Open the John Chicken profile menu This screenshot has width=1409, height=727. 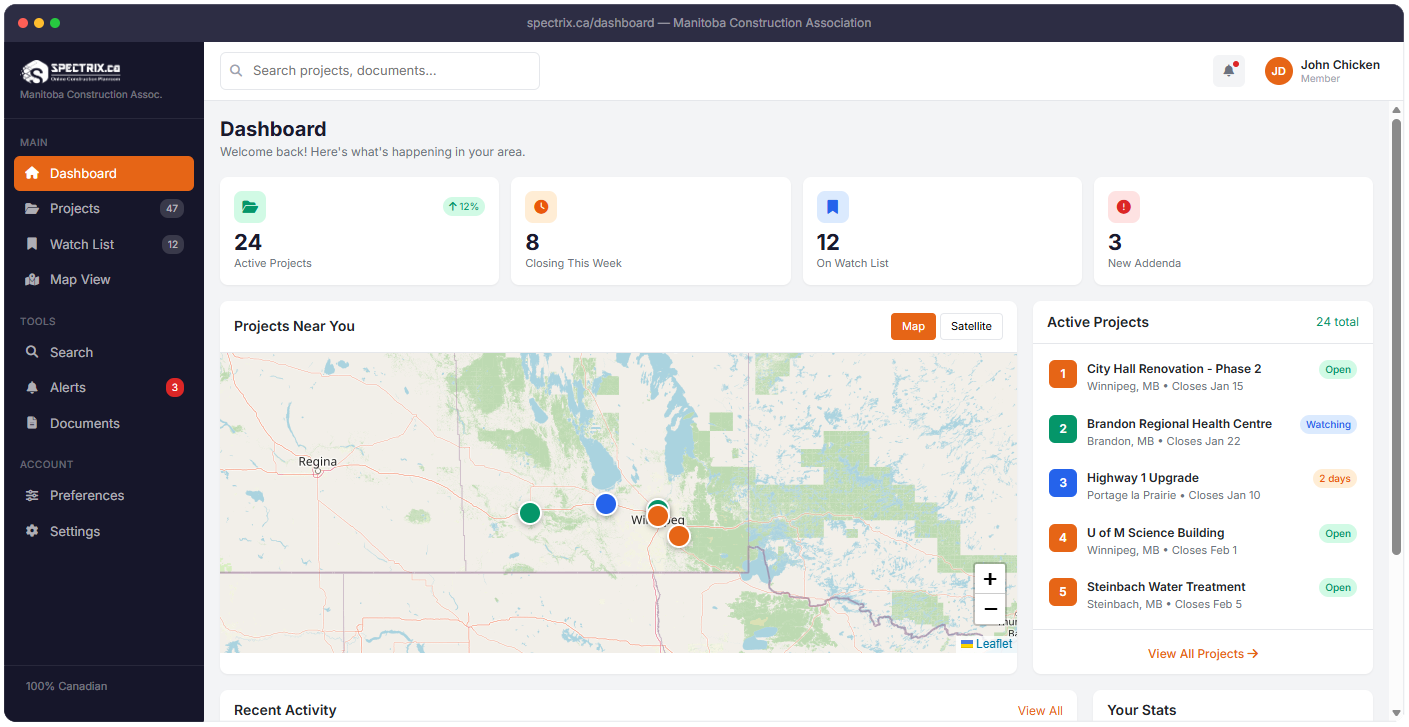[1322, 70]
